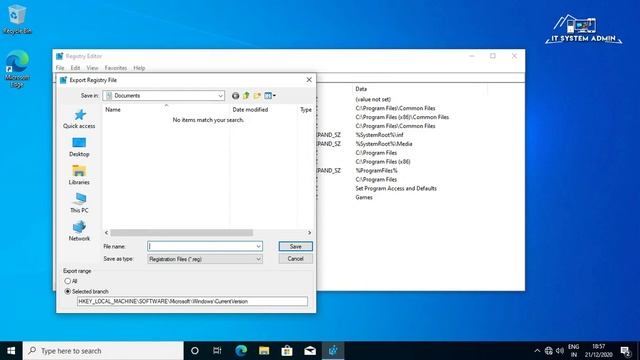Click the scroll right arrow in file list
This screenshot has height=360, width=640.
tap(309, 233)
